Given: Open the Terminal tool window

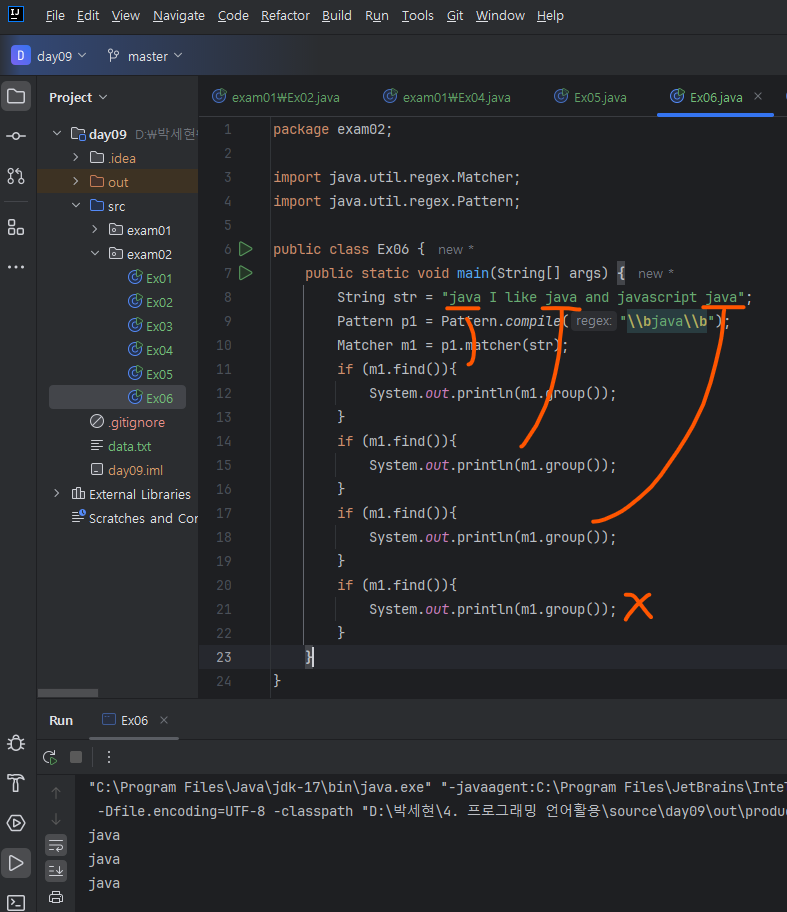Looking at the screenshot, I should (x=16, y=903).
